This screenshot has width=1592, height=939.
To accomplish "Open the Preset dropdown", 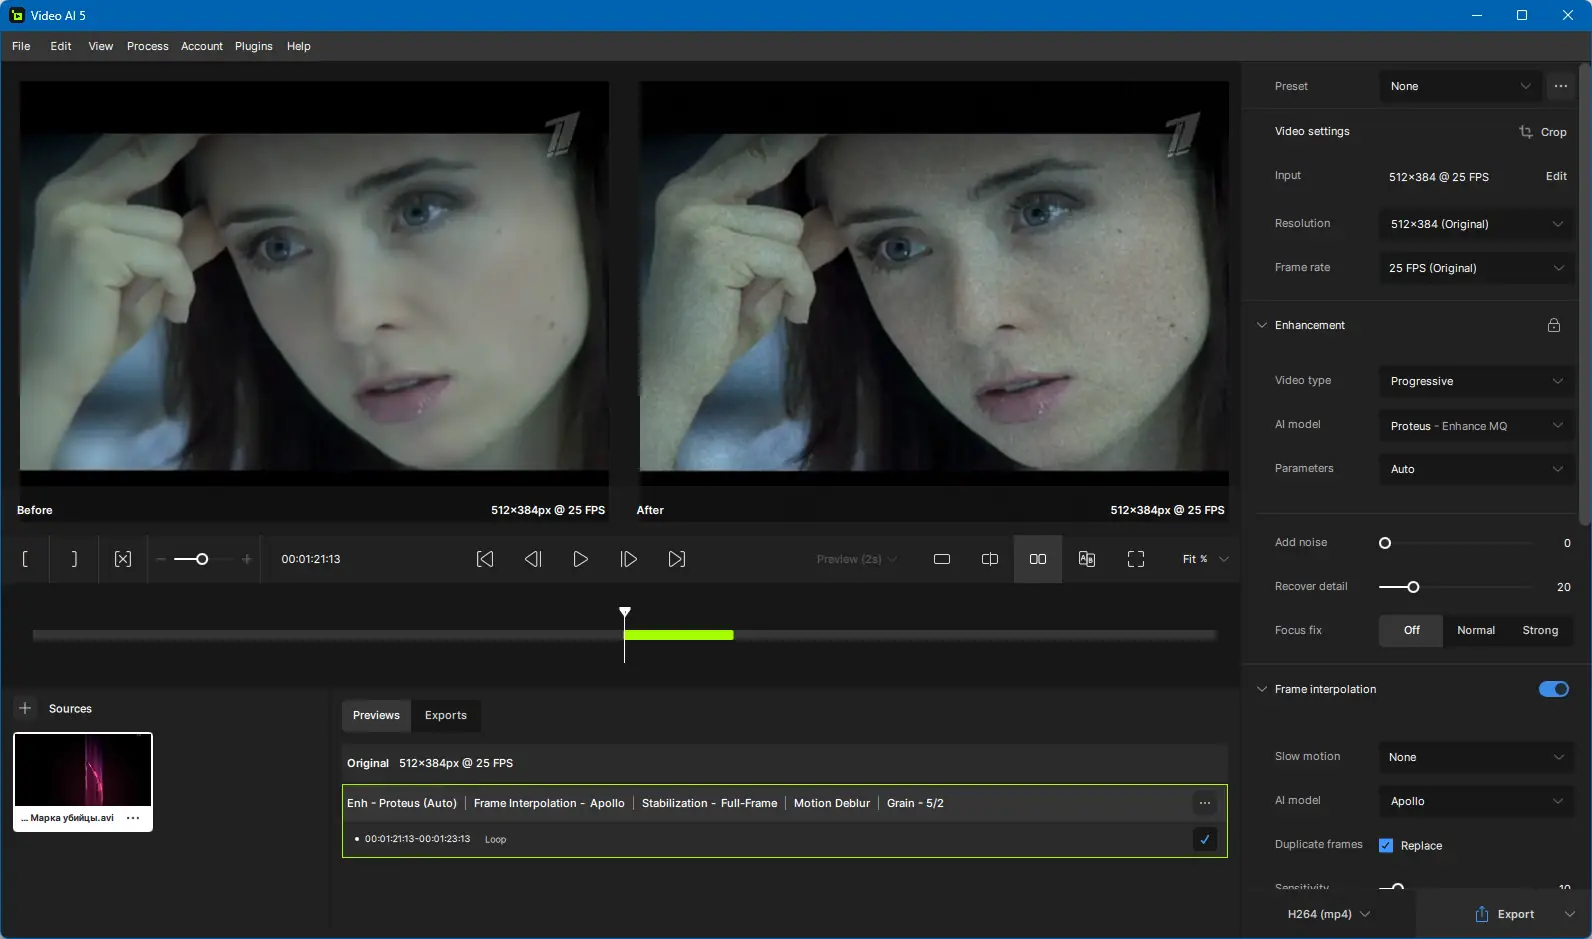I will 1460,86.
